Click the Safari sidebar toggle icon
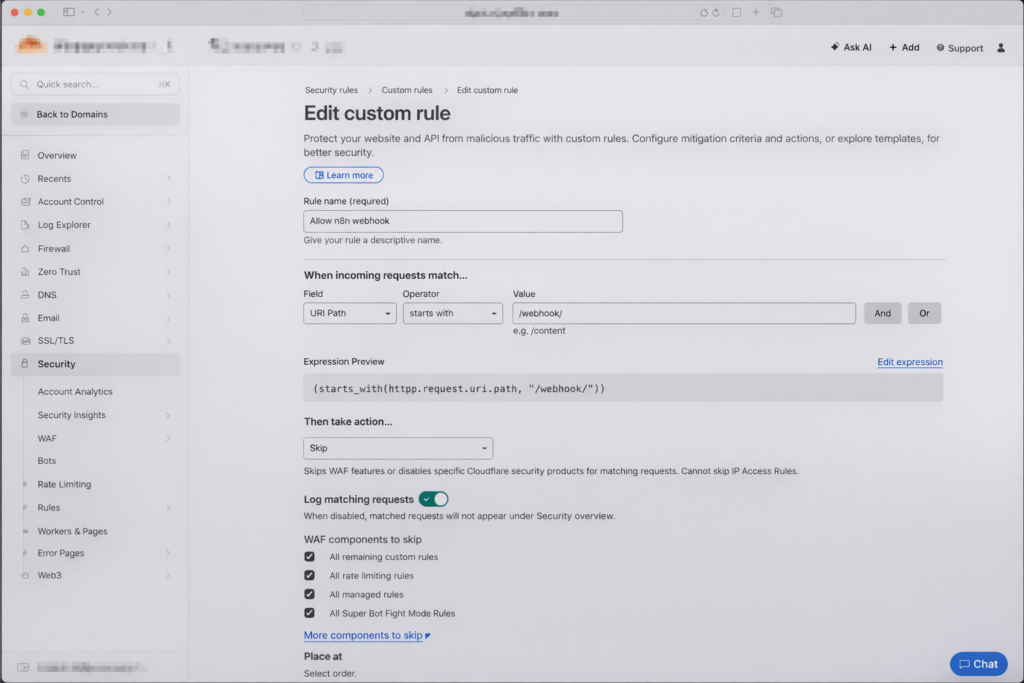 pyautogui.click(x=69, y=12)
